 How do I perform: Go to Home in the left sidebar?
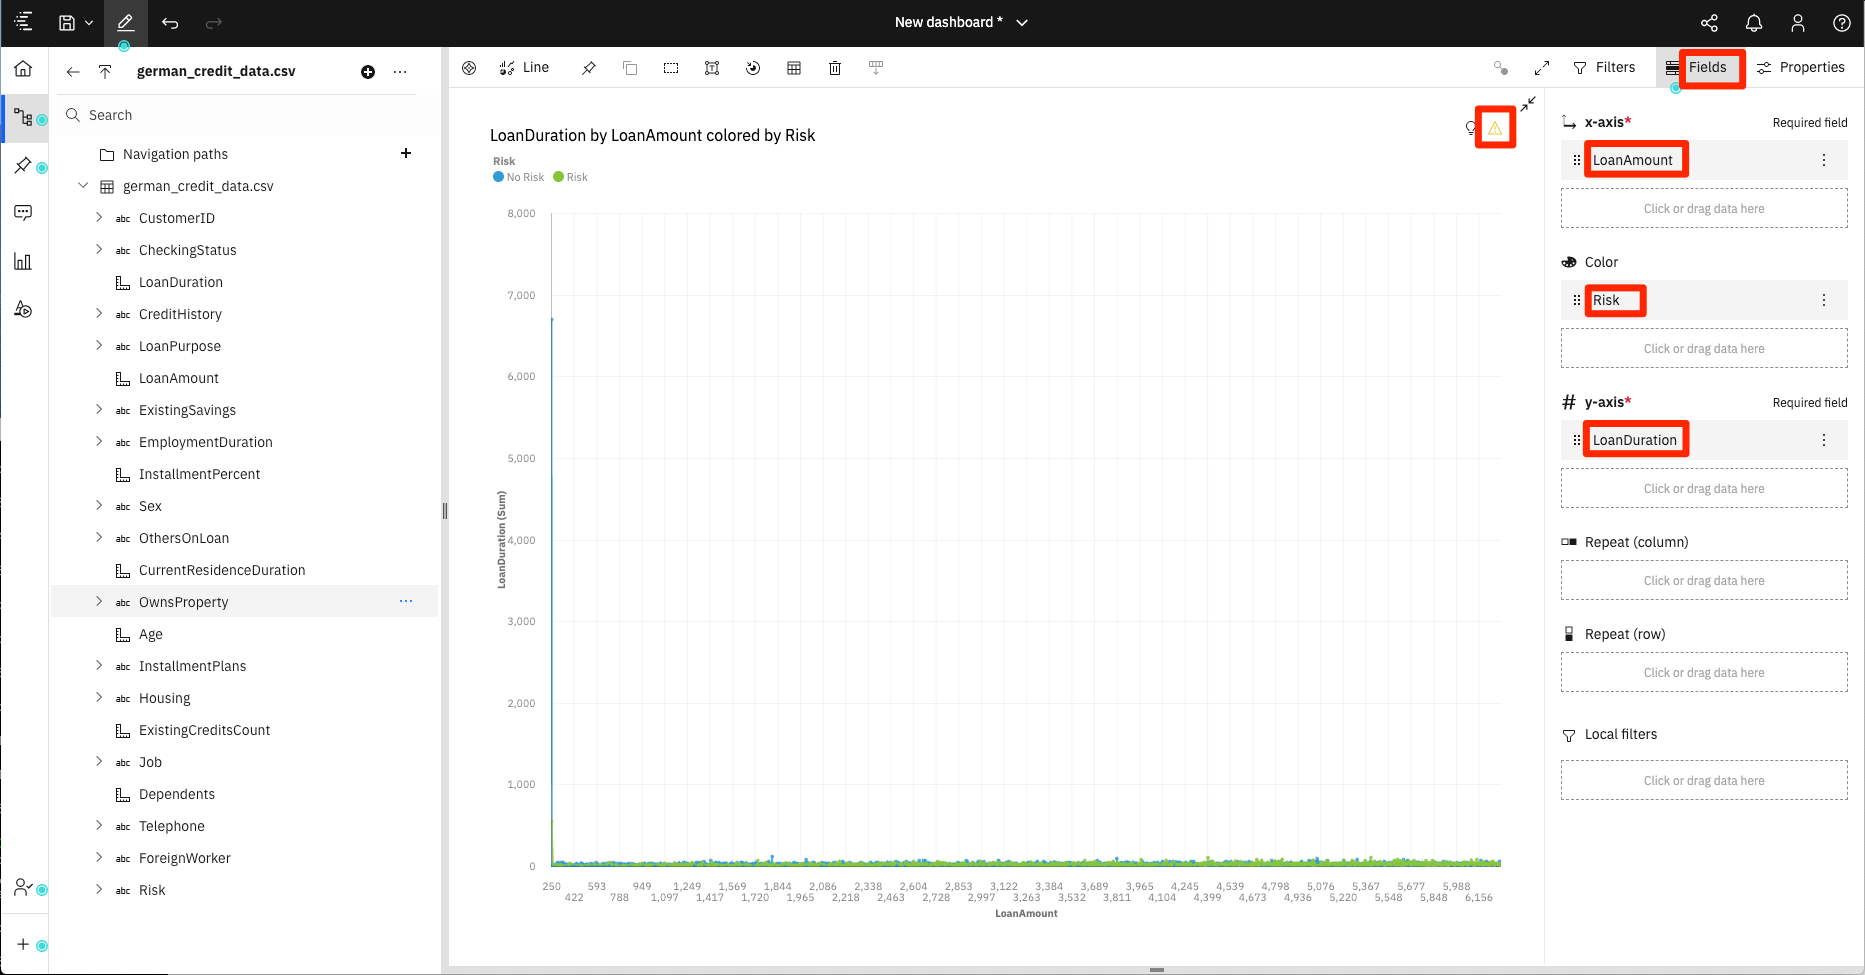(x=23, y=69)
